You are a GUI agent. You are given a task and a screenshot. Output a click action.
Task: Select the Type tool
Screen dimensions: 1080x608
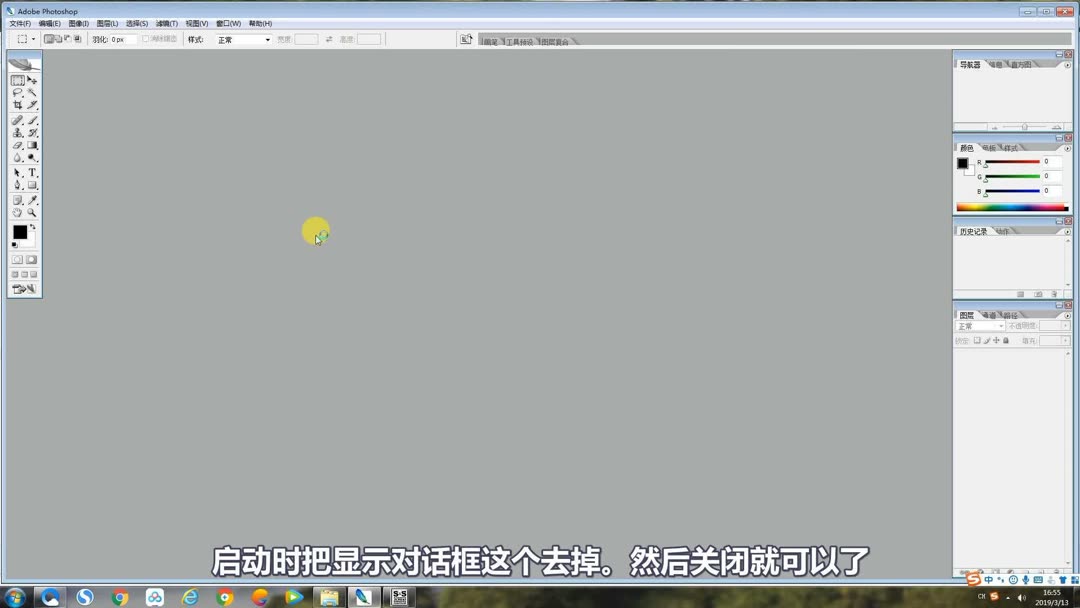coord(30,172)
